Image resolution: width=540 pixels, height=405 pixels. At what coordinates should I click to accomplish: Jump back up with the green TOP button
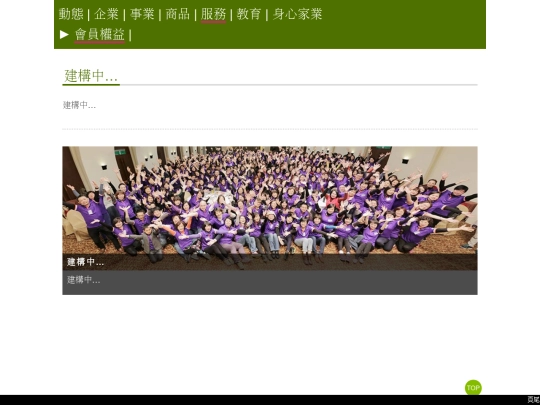(x=473, y=387)
